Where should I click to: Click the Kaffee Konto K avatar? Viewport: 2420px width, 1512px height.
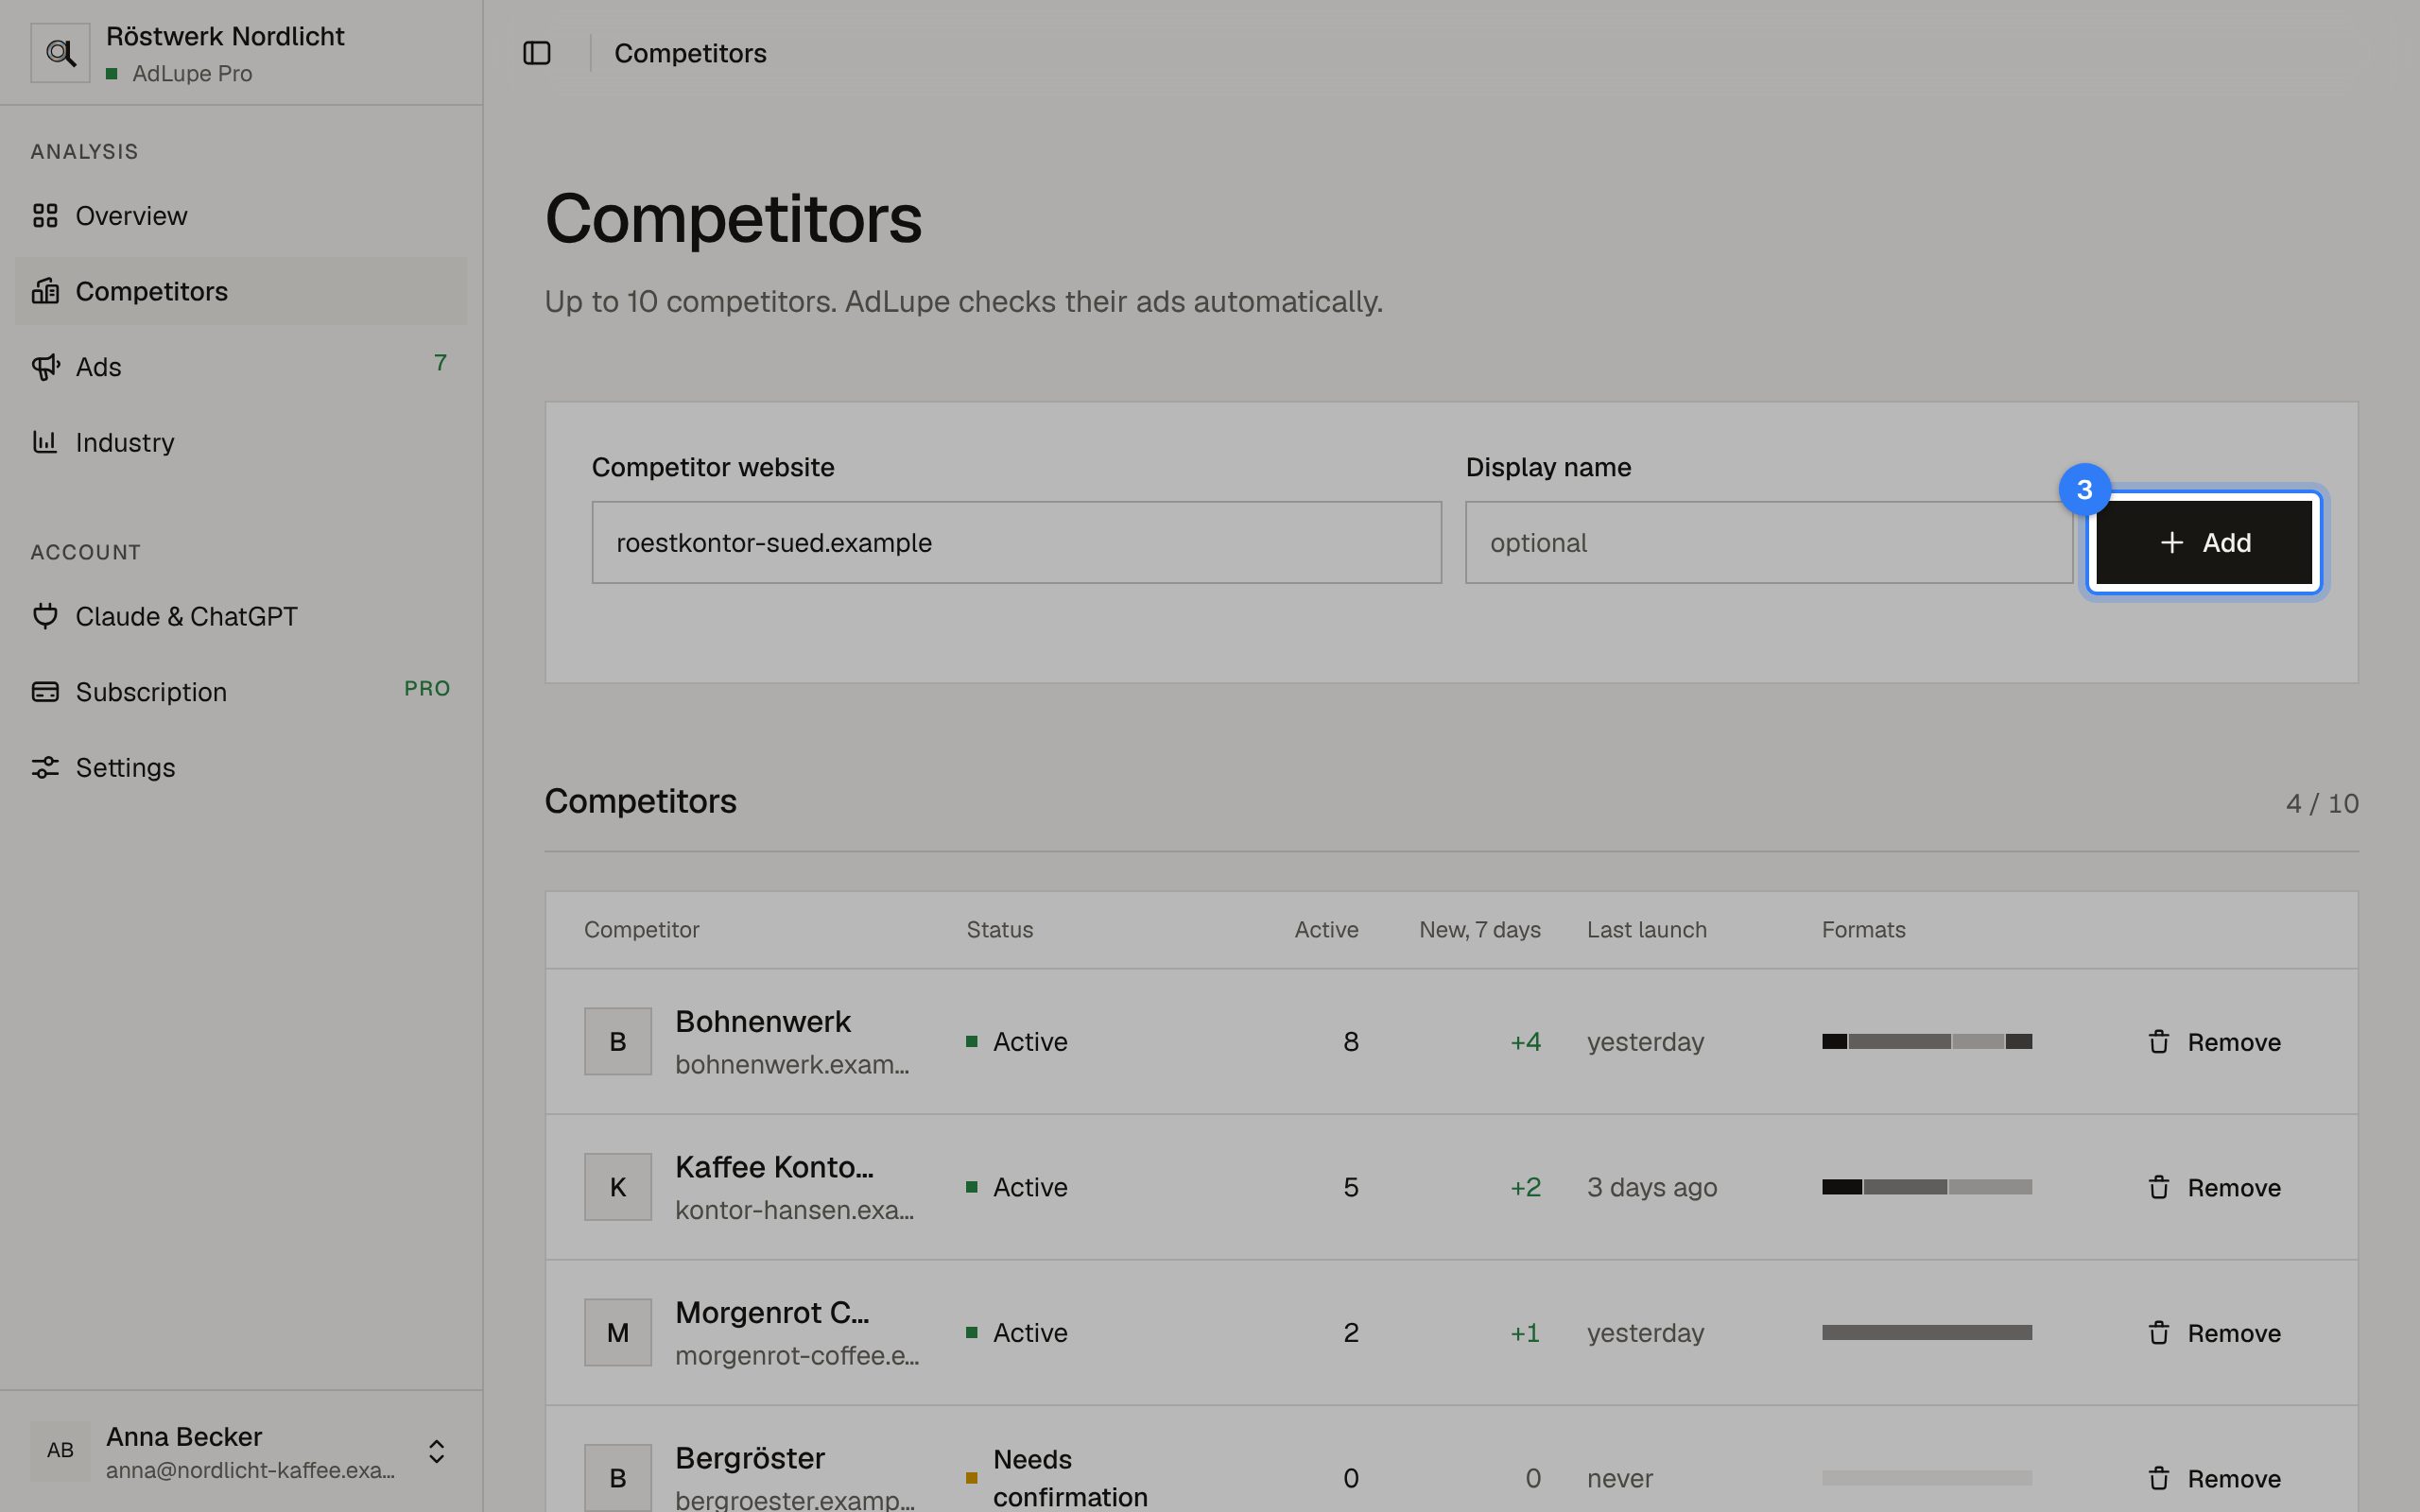tap(618, 1187)
